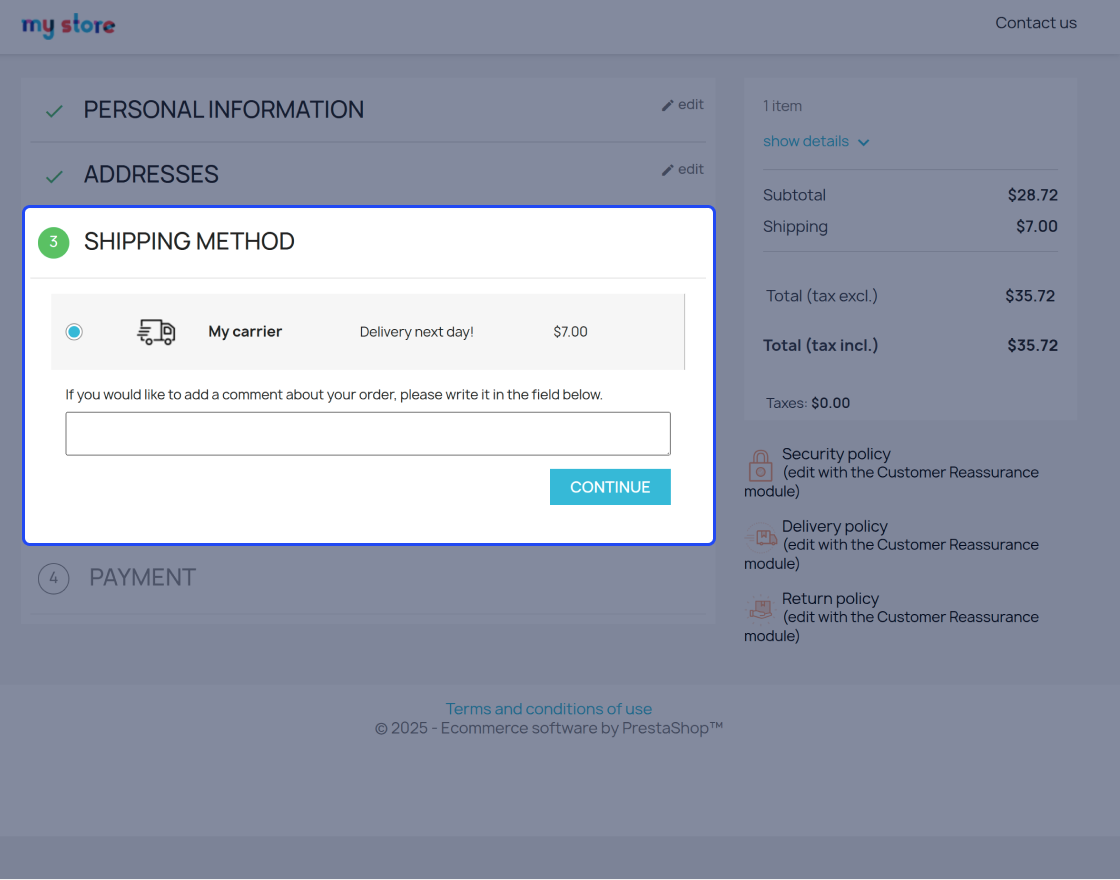The width and height of the screenshot is (1120, 880).
Task: Click the Security policy lock icon
Action: click(x=760, y=465)
